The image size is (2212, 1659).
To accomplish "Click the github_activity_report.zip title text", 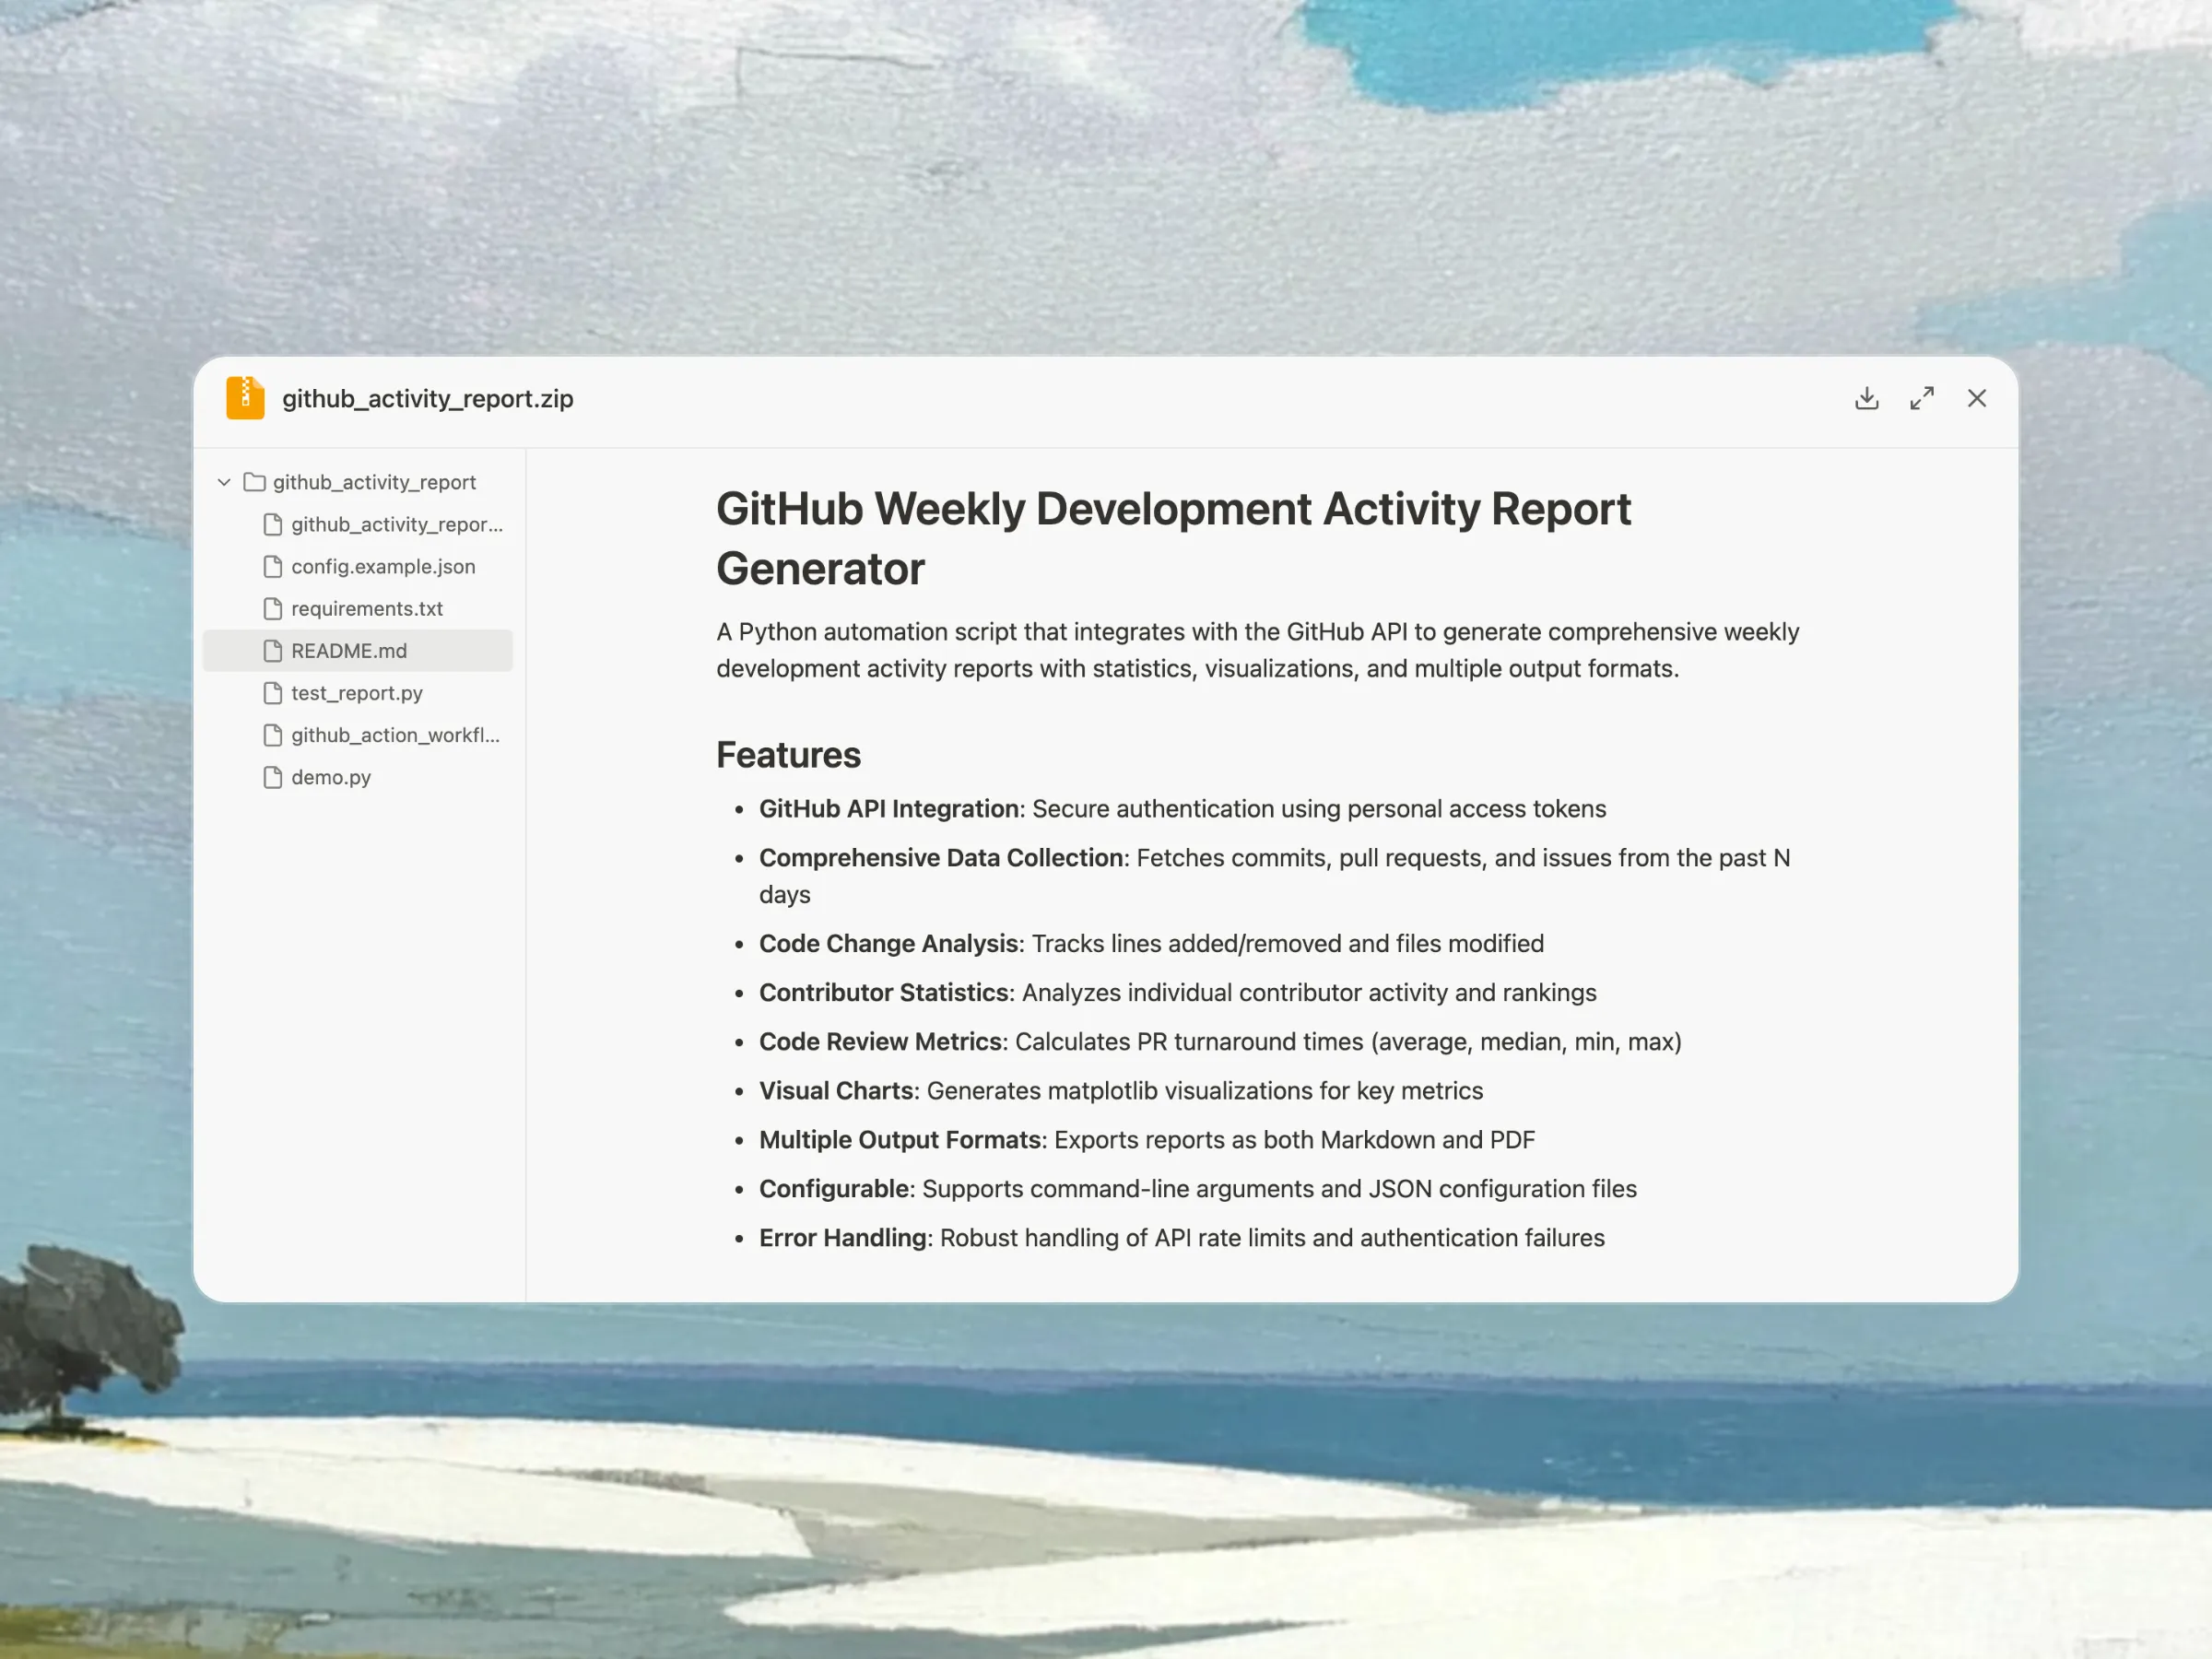I will (427, 398).
